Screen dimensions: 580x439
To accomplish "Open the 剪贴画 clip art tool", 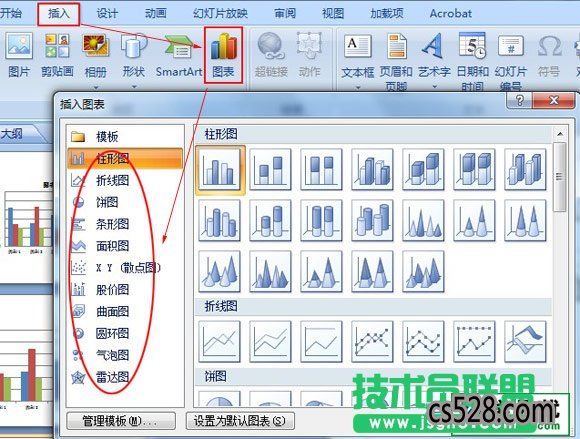I will pos(57,55).
